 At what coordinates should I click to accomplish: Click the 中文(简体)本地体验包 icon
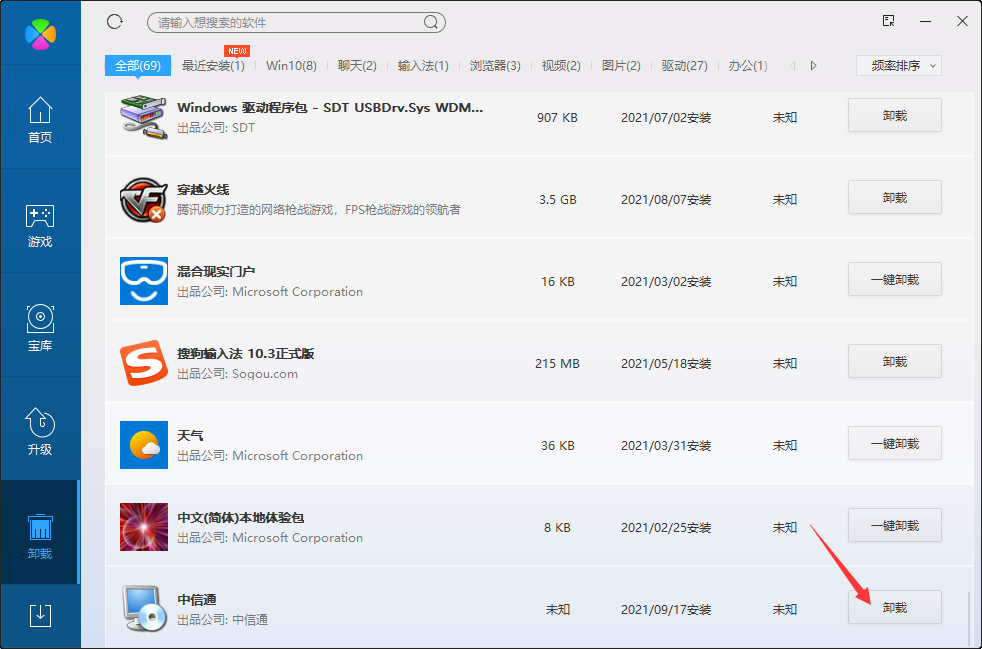pyautogui.click(x=143, y=527)
